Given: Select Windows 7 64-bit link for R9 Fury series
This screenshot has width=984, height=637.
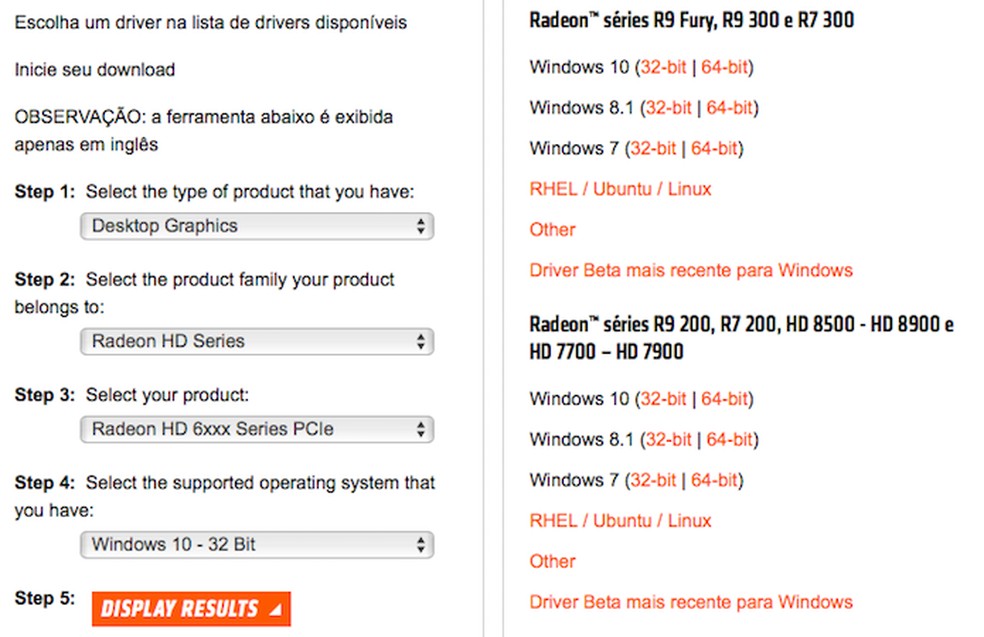Looking at the screenshot, I should coord(715,149).
